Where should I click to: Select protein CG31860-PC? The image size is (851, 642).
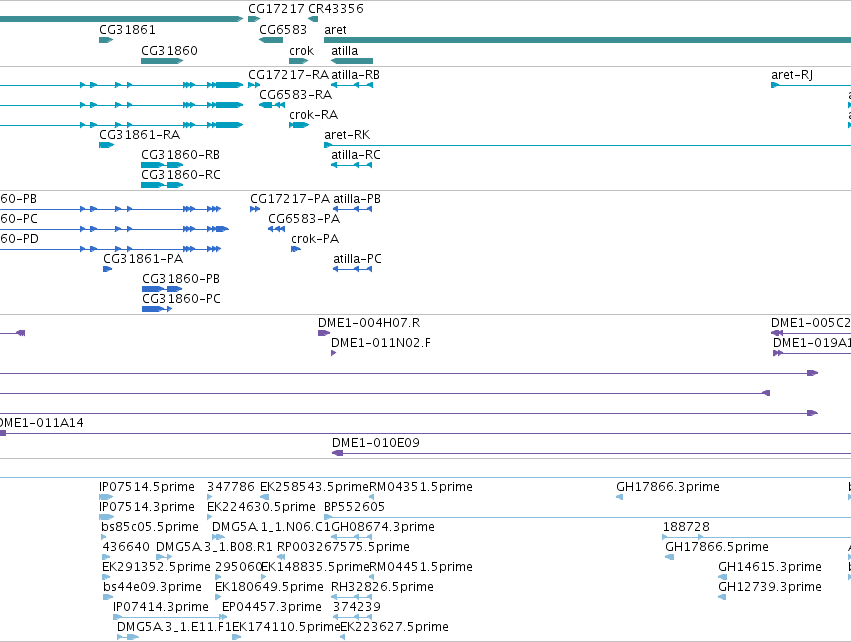coord(157,309)
